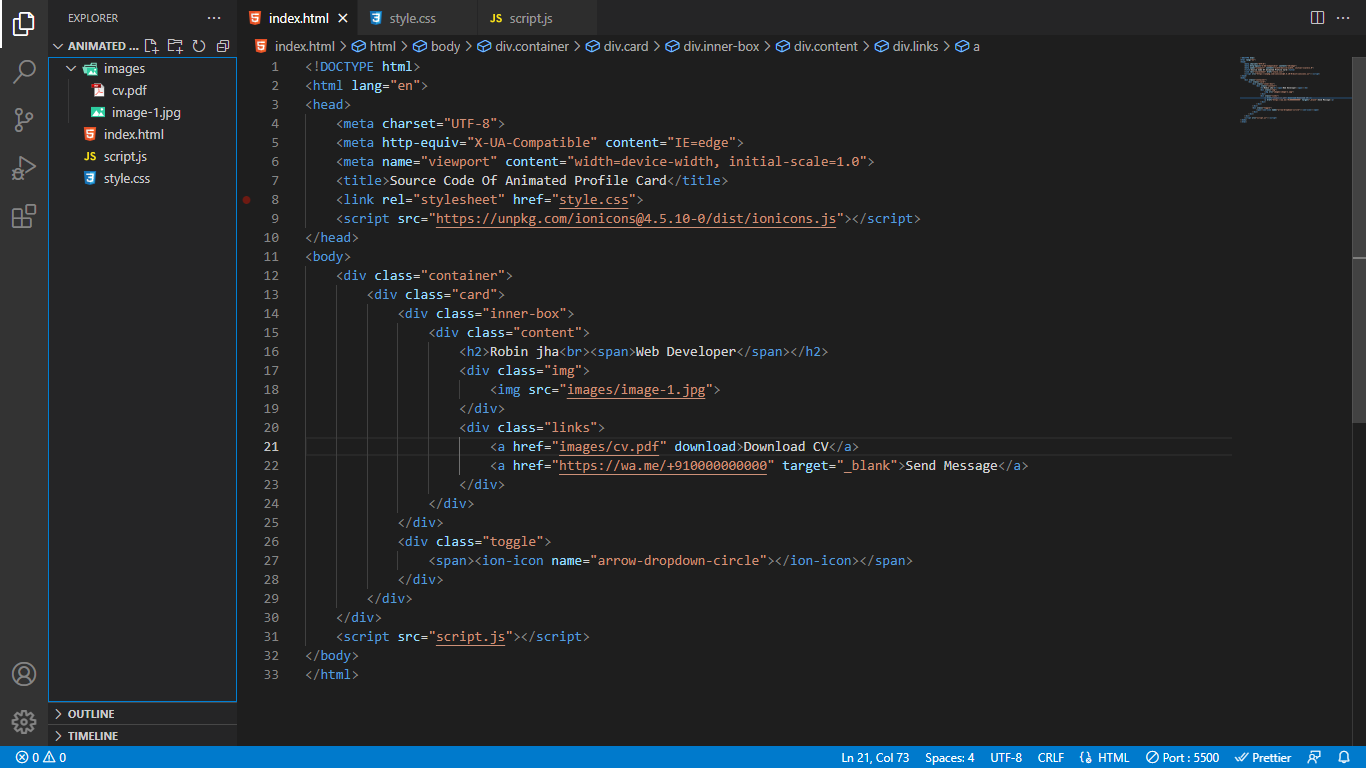1366x768 pixels.
Task: Open the Extensions view
Action: pyautogui.click(x=24, y=216)
